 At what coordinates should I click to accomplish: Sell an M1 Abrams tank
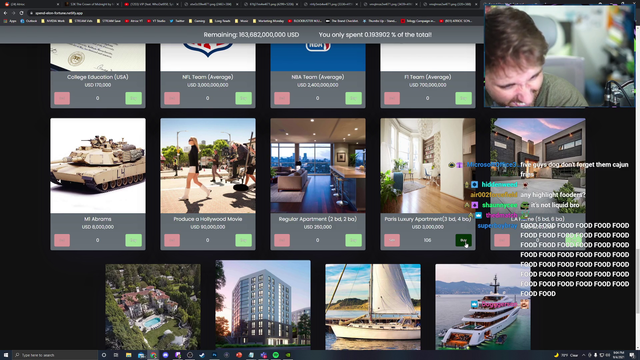pyautogui.click(x=62, y=240)
